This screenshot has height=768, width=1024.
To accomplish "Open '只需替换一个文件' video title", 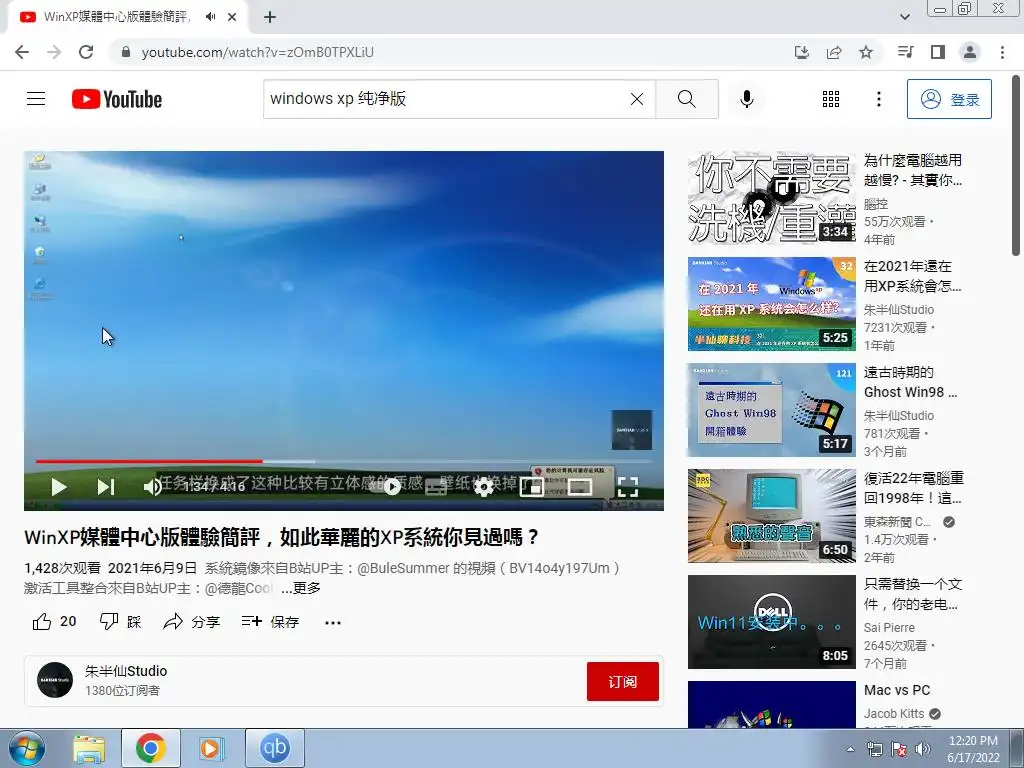I will 913,594.
